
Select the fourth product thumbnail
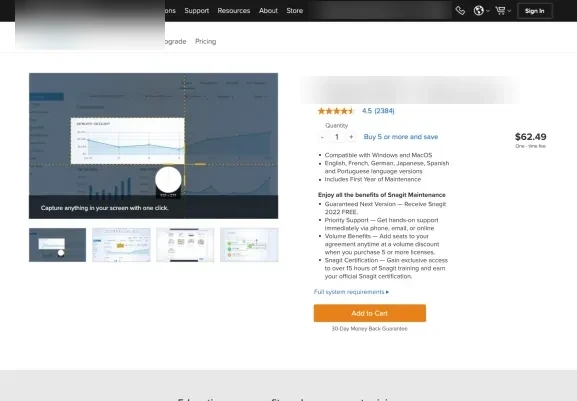pos(249,245)
